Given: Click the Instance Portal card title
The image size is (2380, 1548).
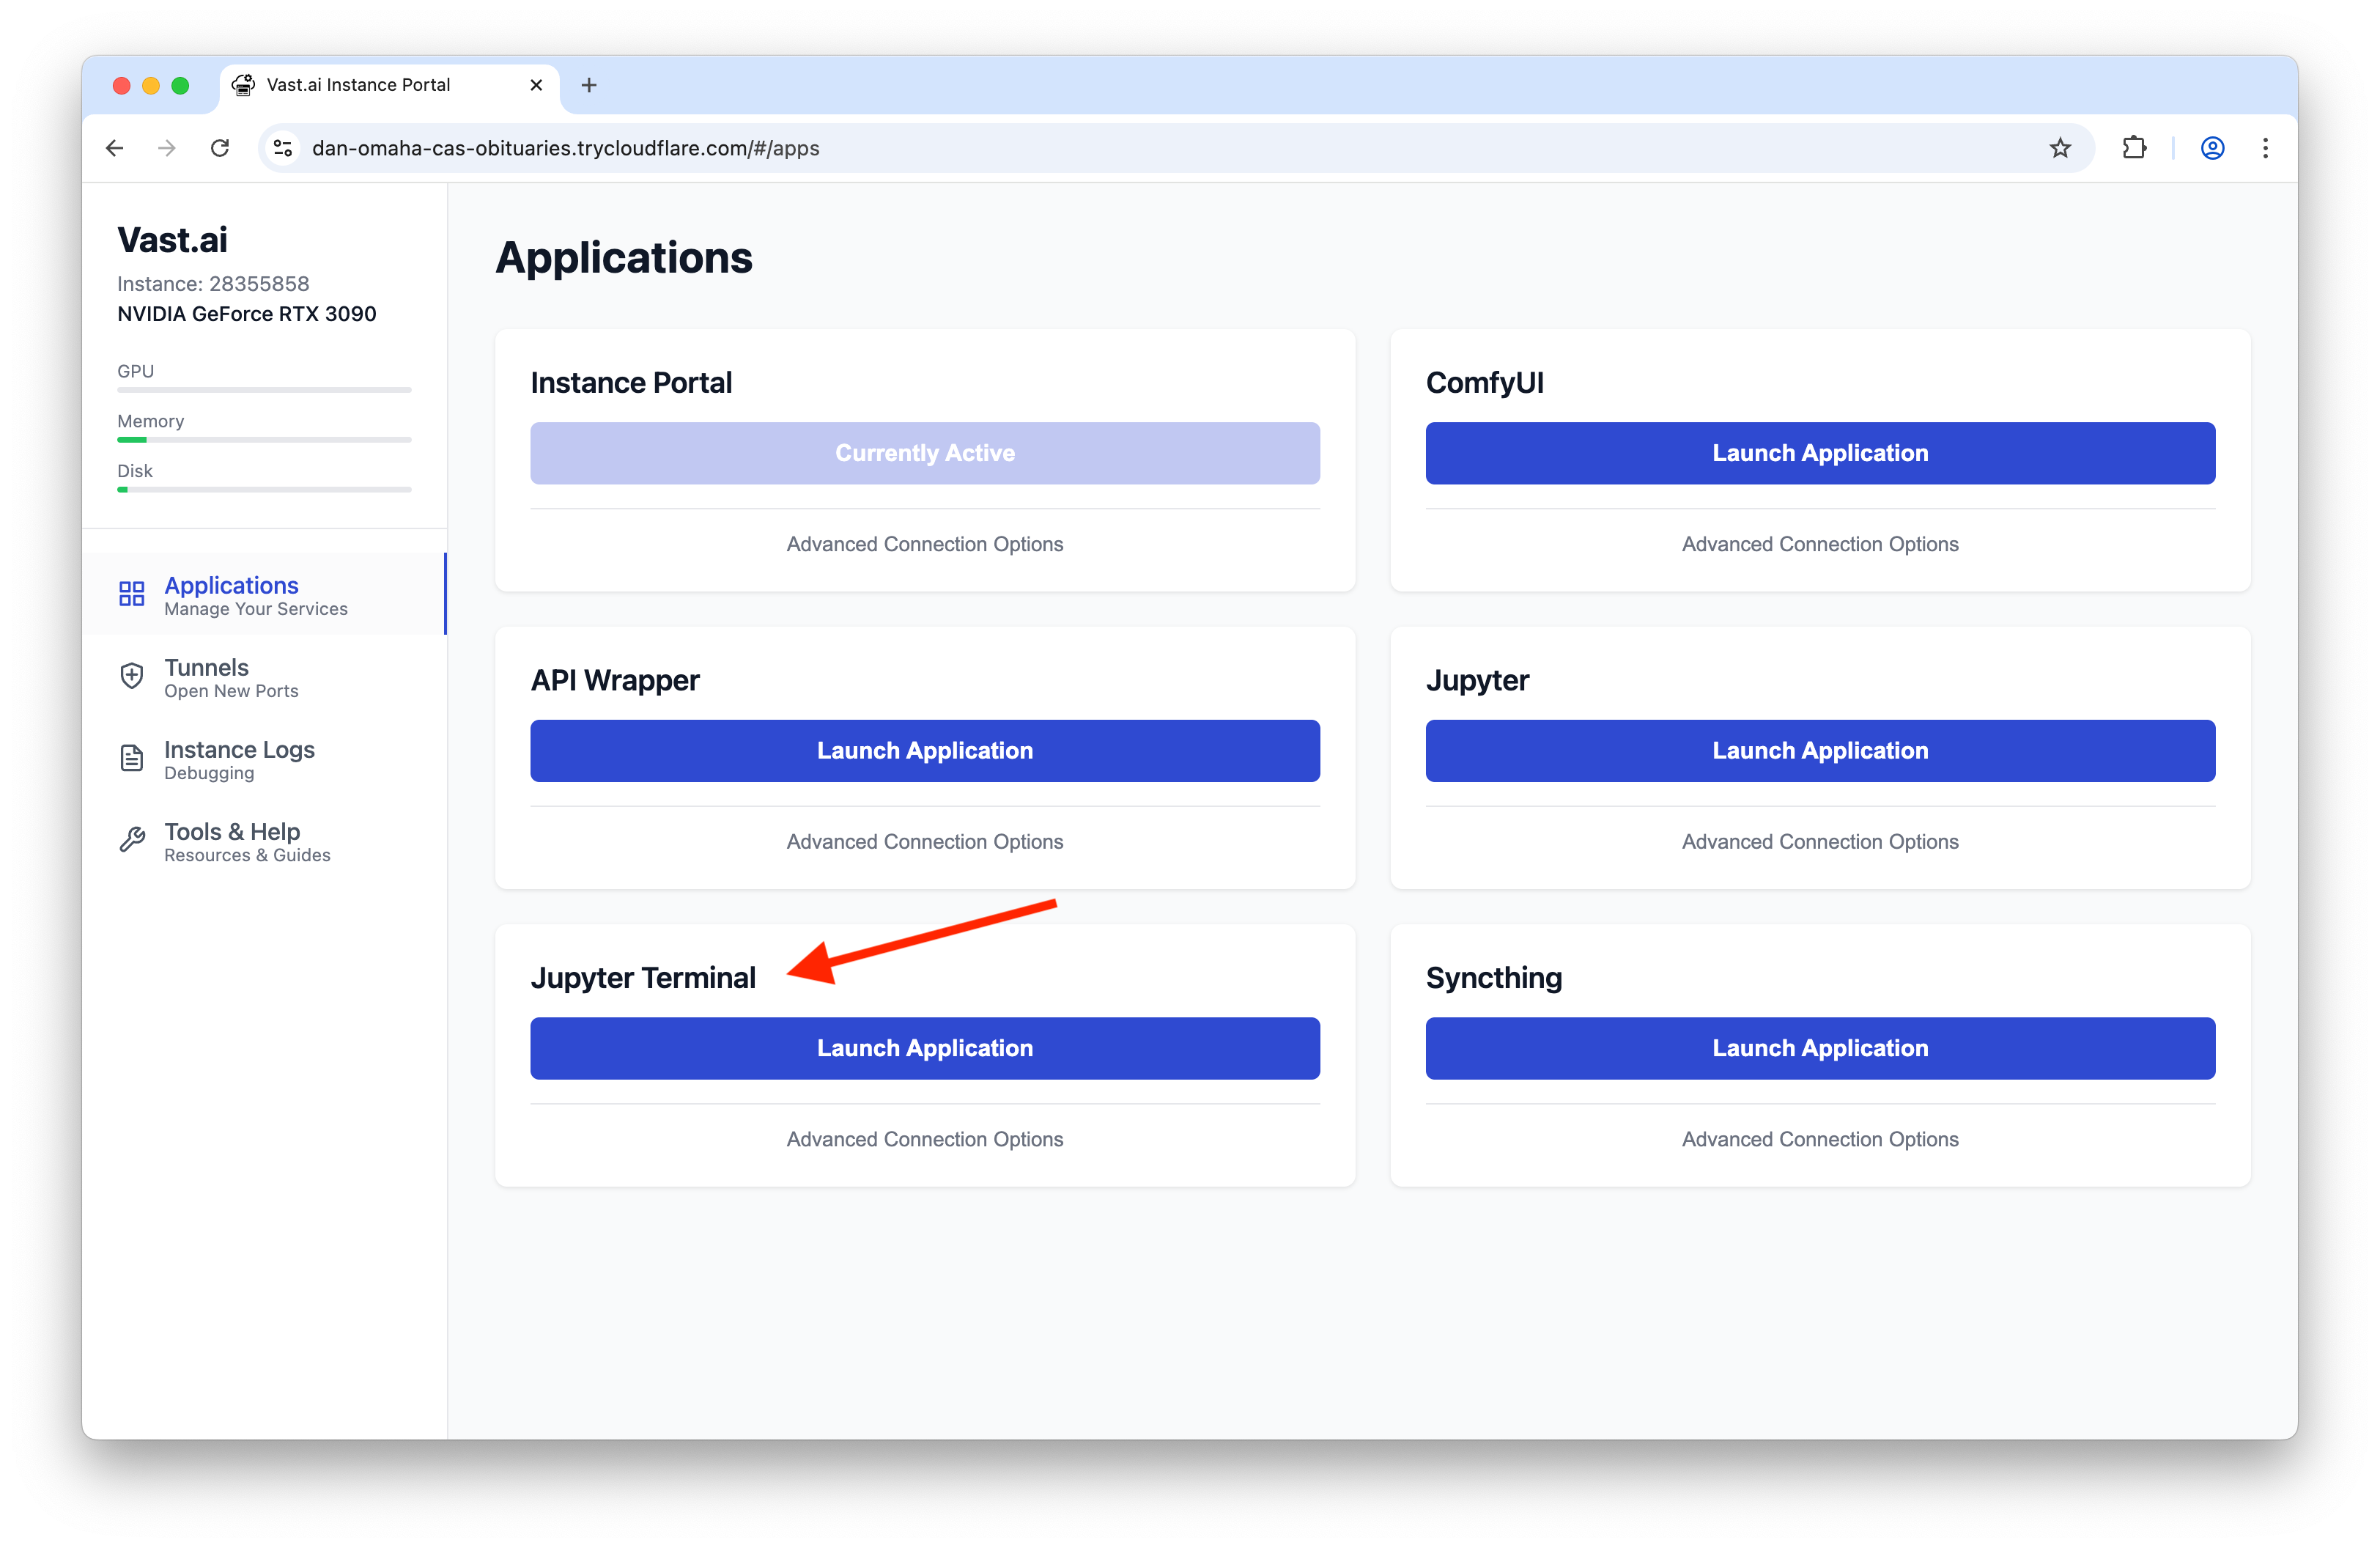Looking at the screenshot, I should [x=631, y=383].
